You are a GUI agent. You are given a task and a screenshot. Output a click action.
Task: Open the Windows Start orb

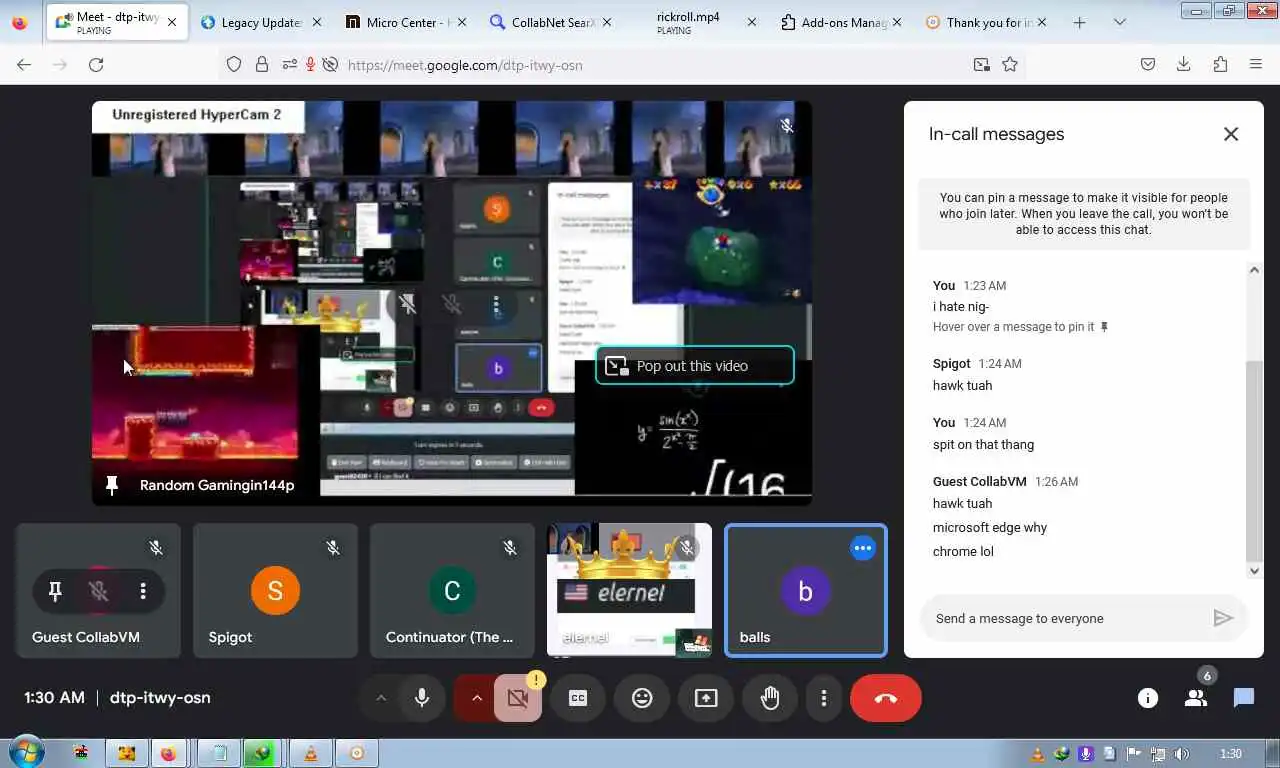(25, 753)
